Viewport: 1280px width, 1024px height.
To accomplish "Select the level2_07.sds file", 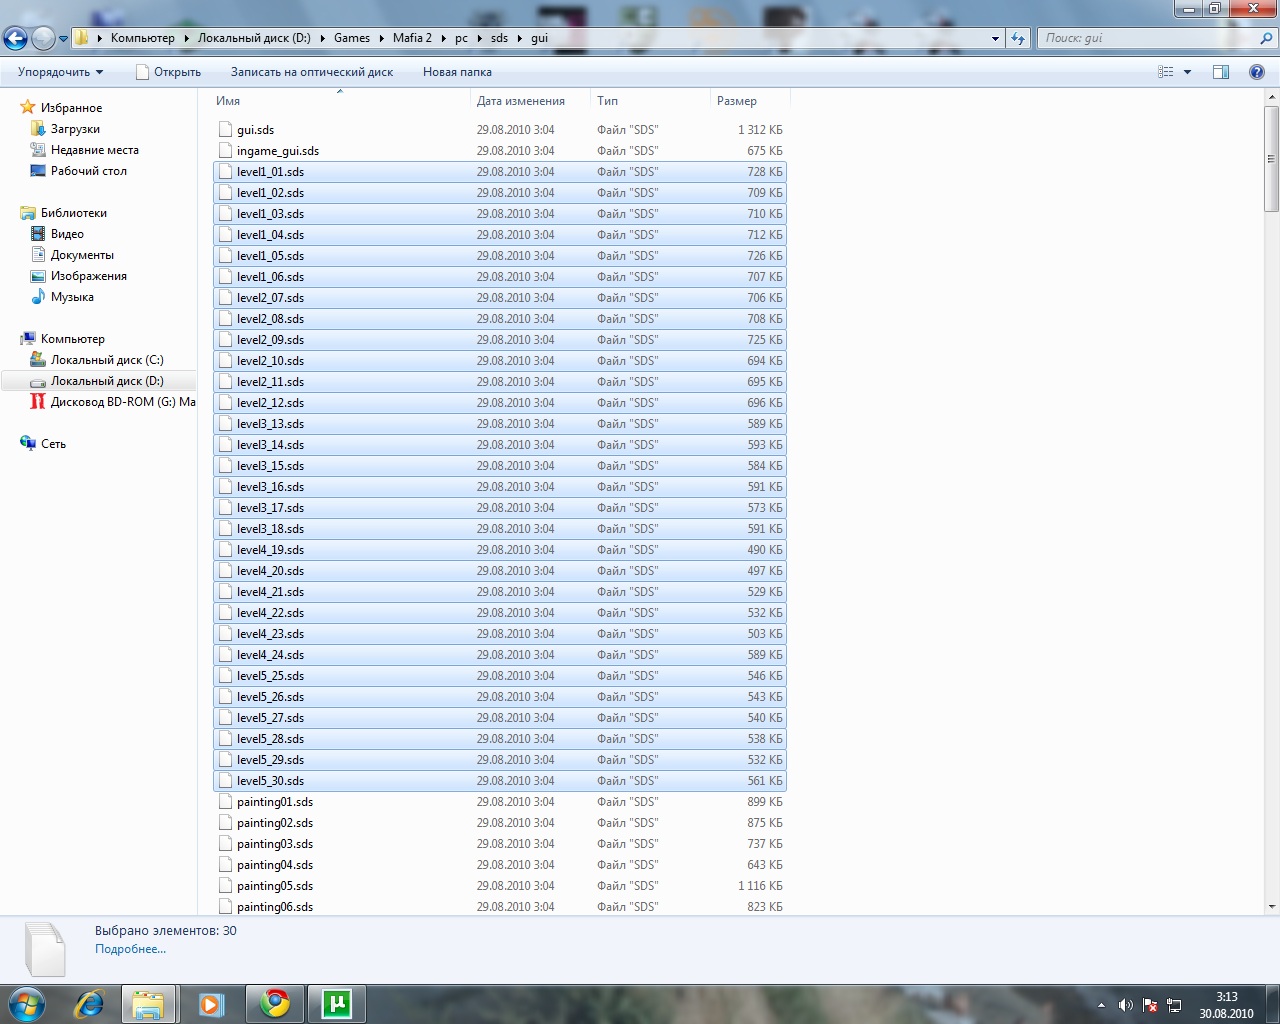I will click(500, 298).
